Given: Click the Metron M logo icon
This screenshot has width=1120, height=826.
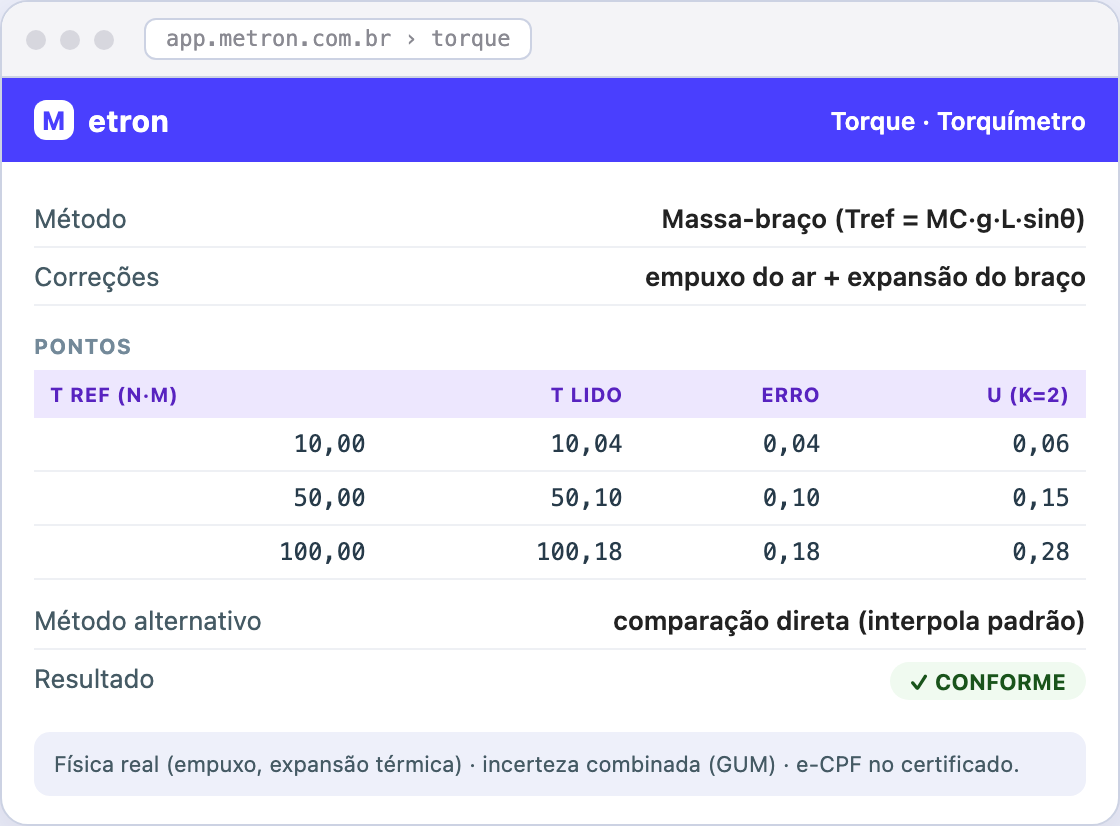Looking at the screenshot, I should click(x=54, y=121).
